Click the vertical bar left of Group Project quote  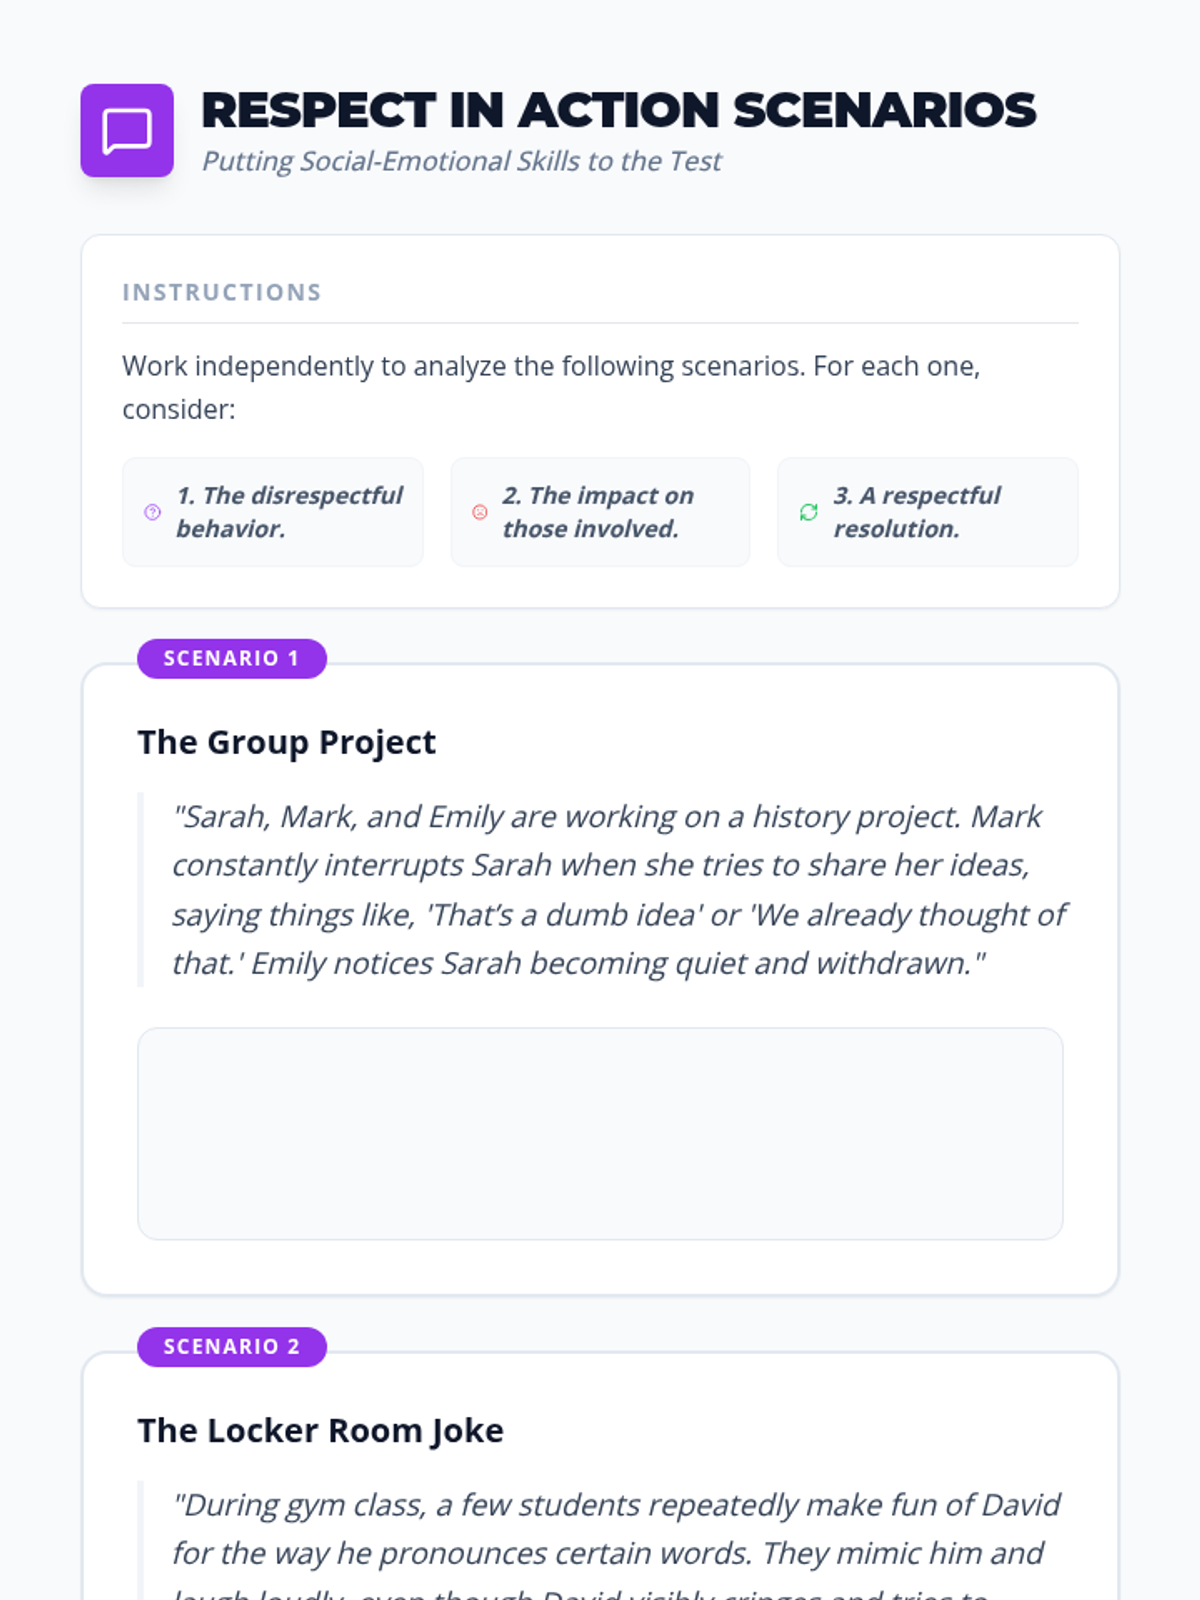tap(141, 890)
